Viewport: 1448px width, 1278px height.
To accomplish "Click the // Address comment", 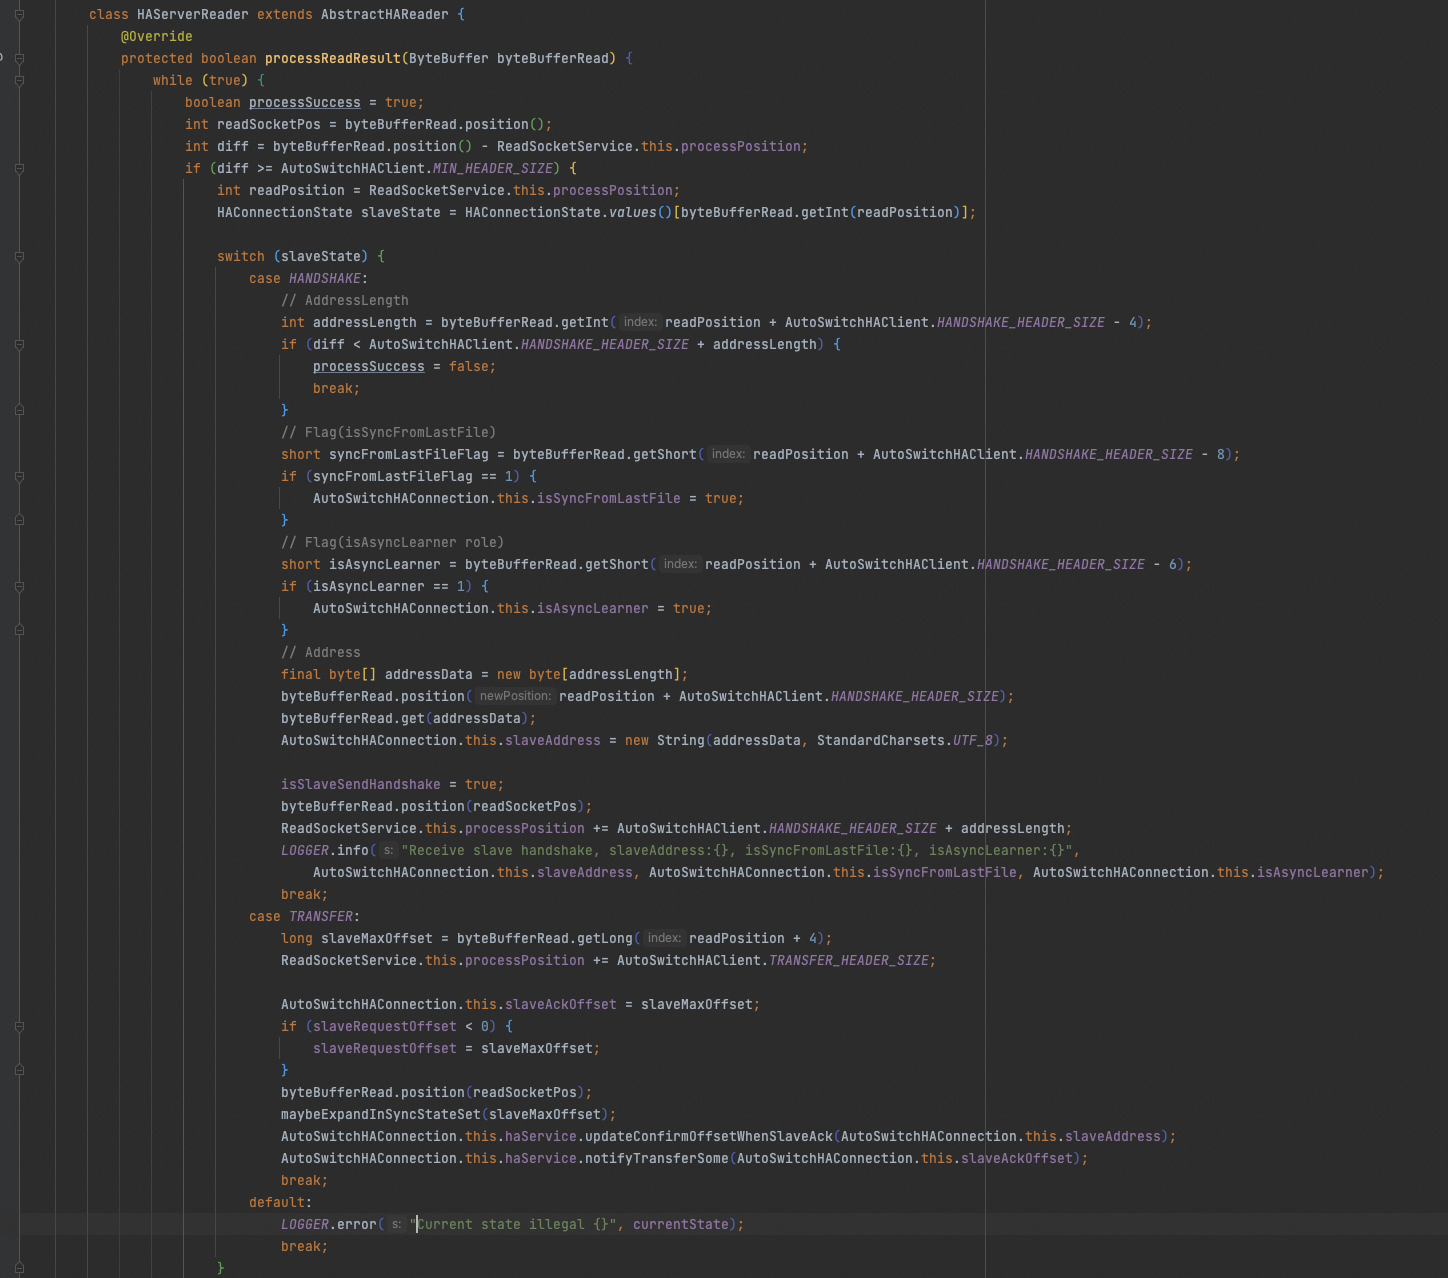I will coord(321,653).
